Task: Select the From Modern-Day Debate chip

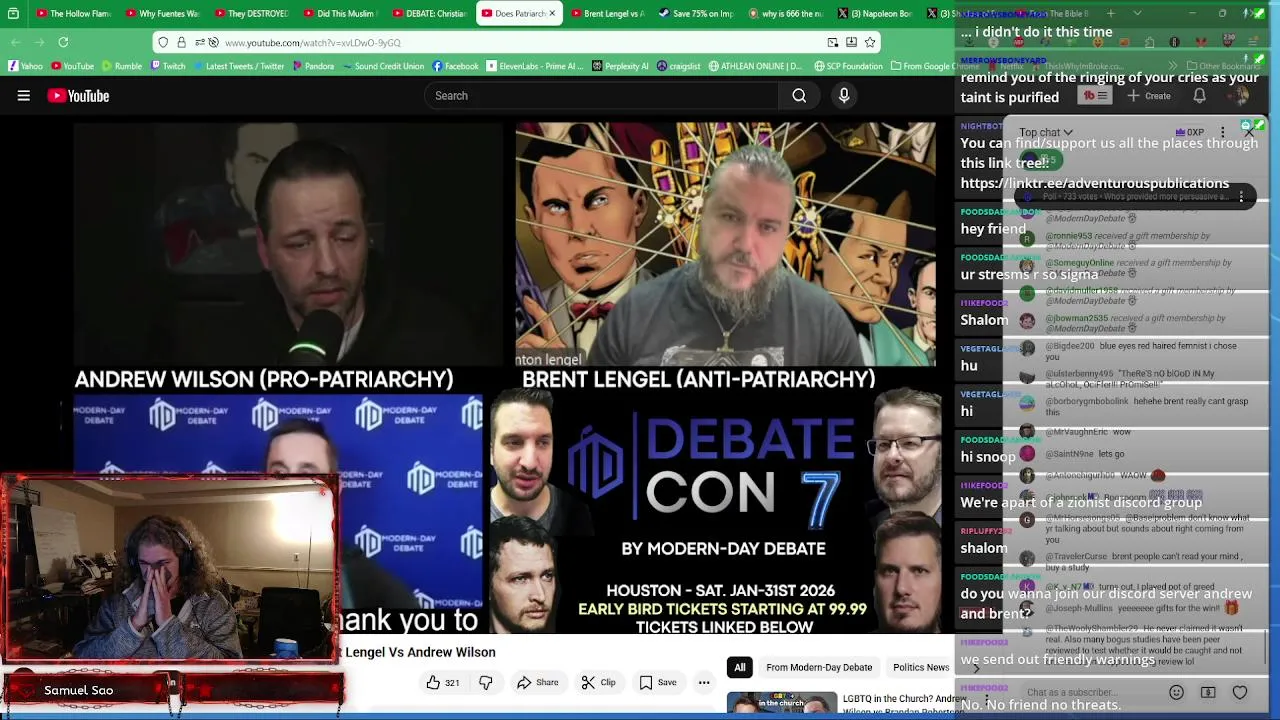Action: click(x=819, y=668)
